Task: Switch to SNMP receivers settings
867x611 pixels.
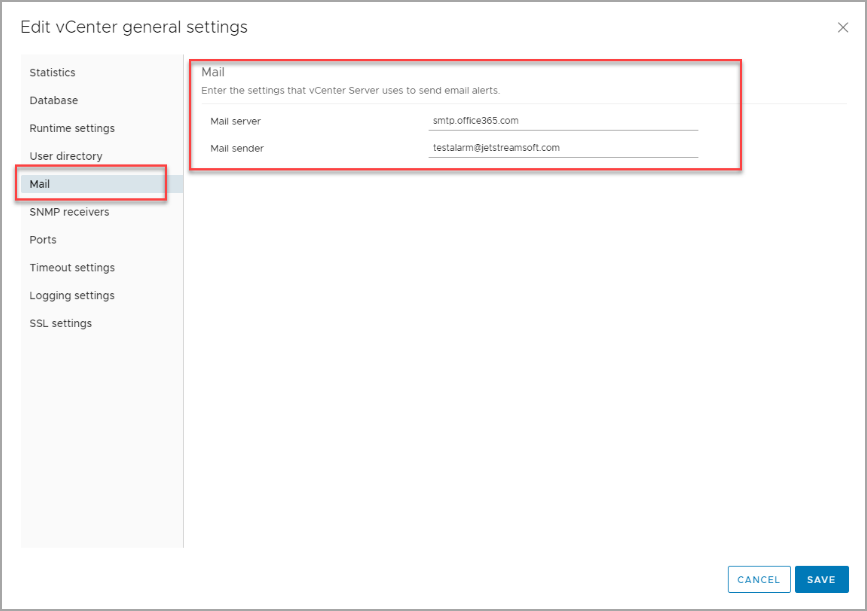Action: click(x=69, y=212)
